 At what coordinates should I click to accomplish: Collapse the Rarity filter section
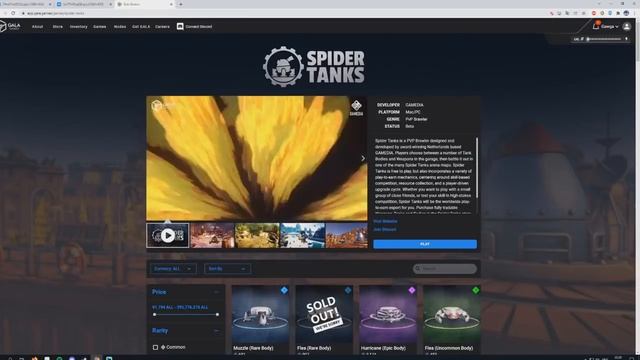click(217, 331)
